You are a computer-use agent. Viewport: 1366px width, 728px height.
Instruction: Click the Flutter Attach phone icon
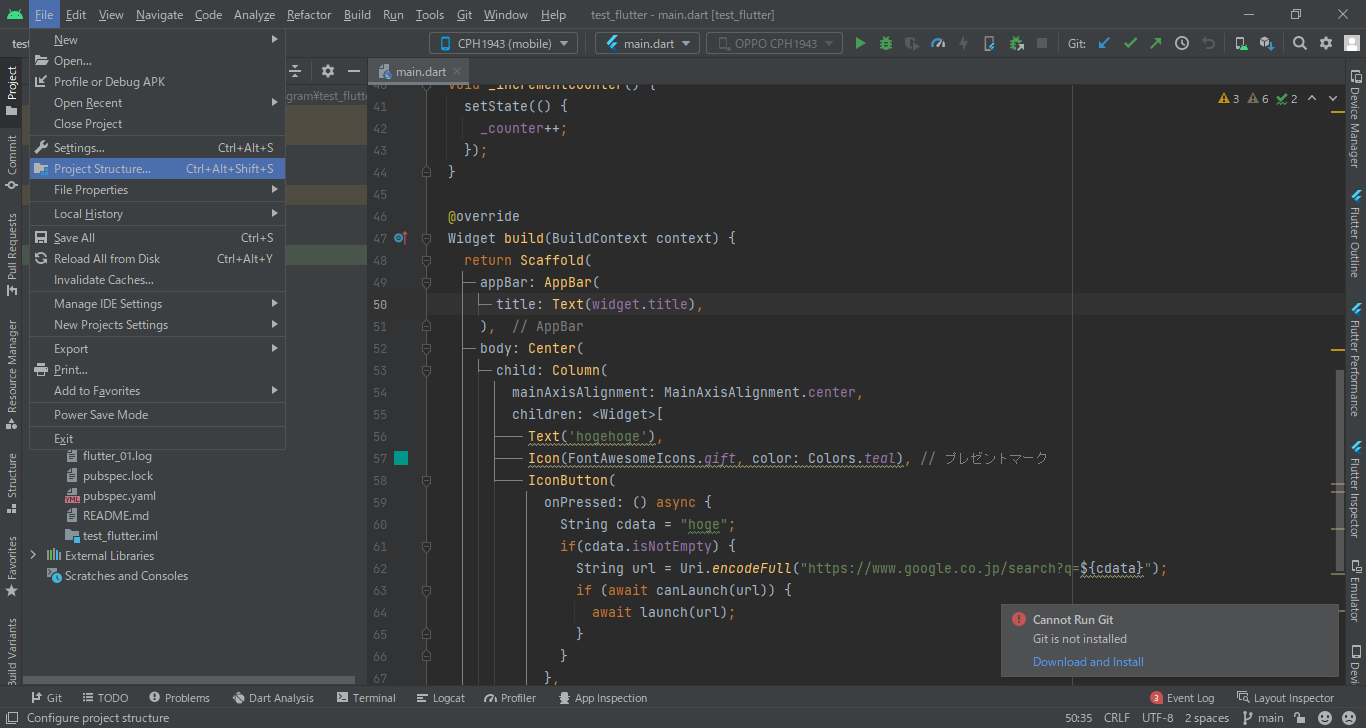point(990,43)
